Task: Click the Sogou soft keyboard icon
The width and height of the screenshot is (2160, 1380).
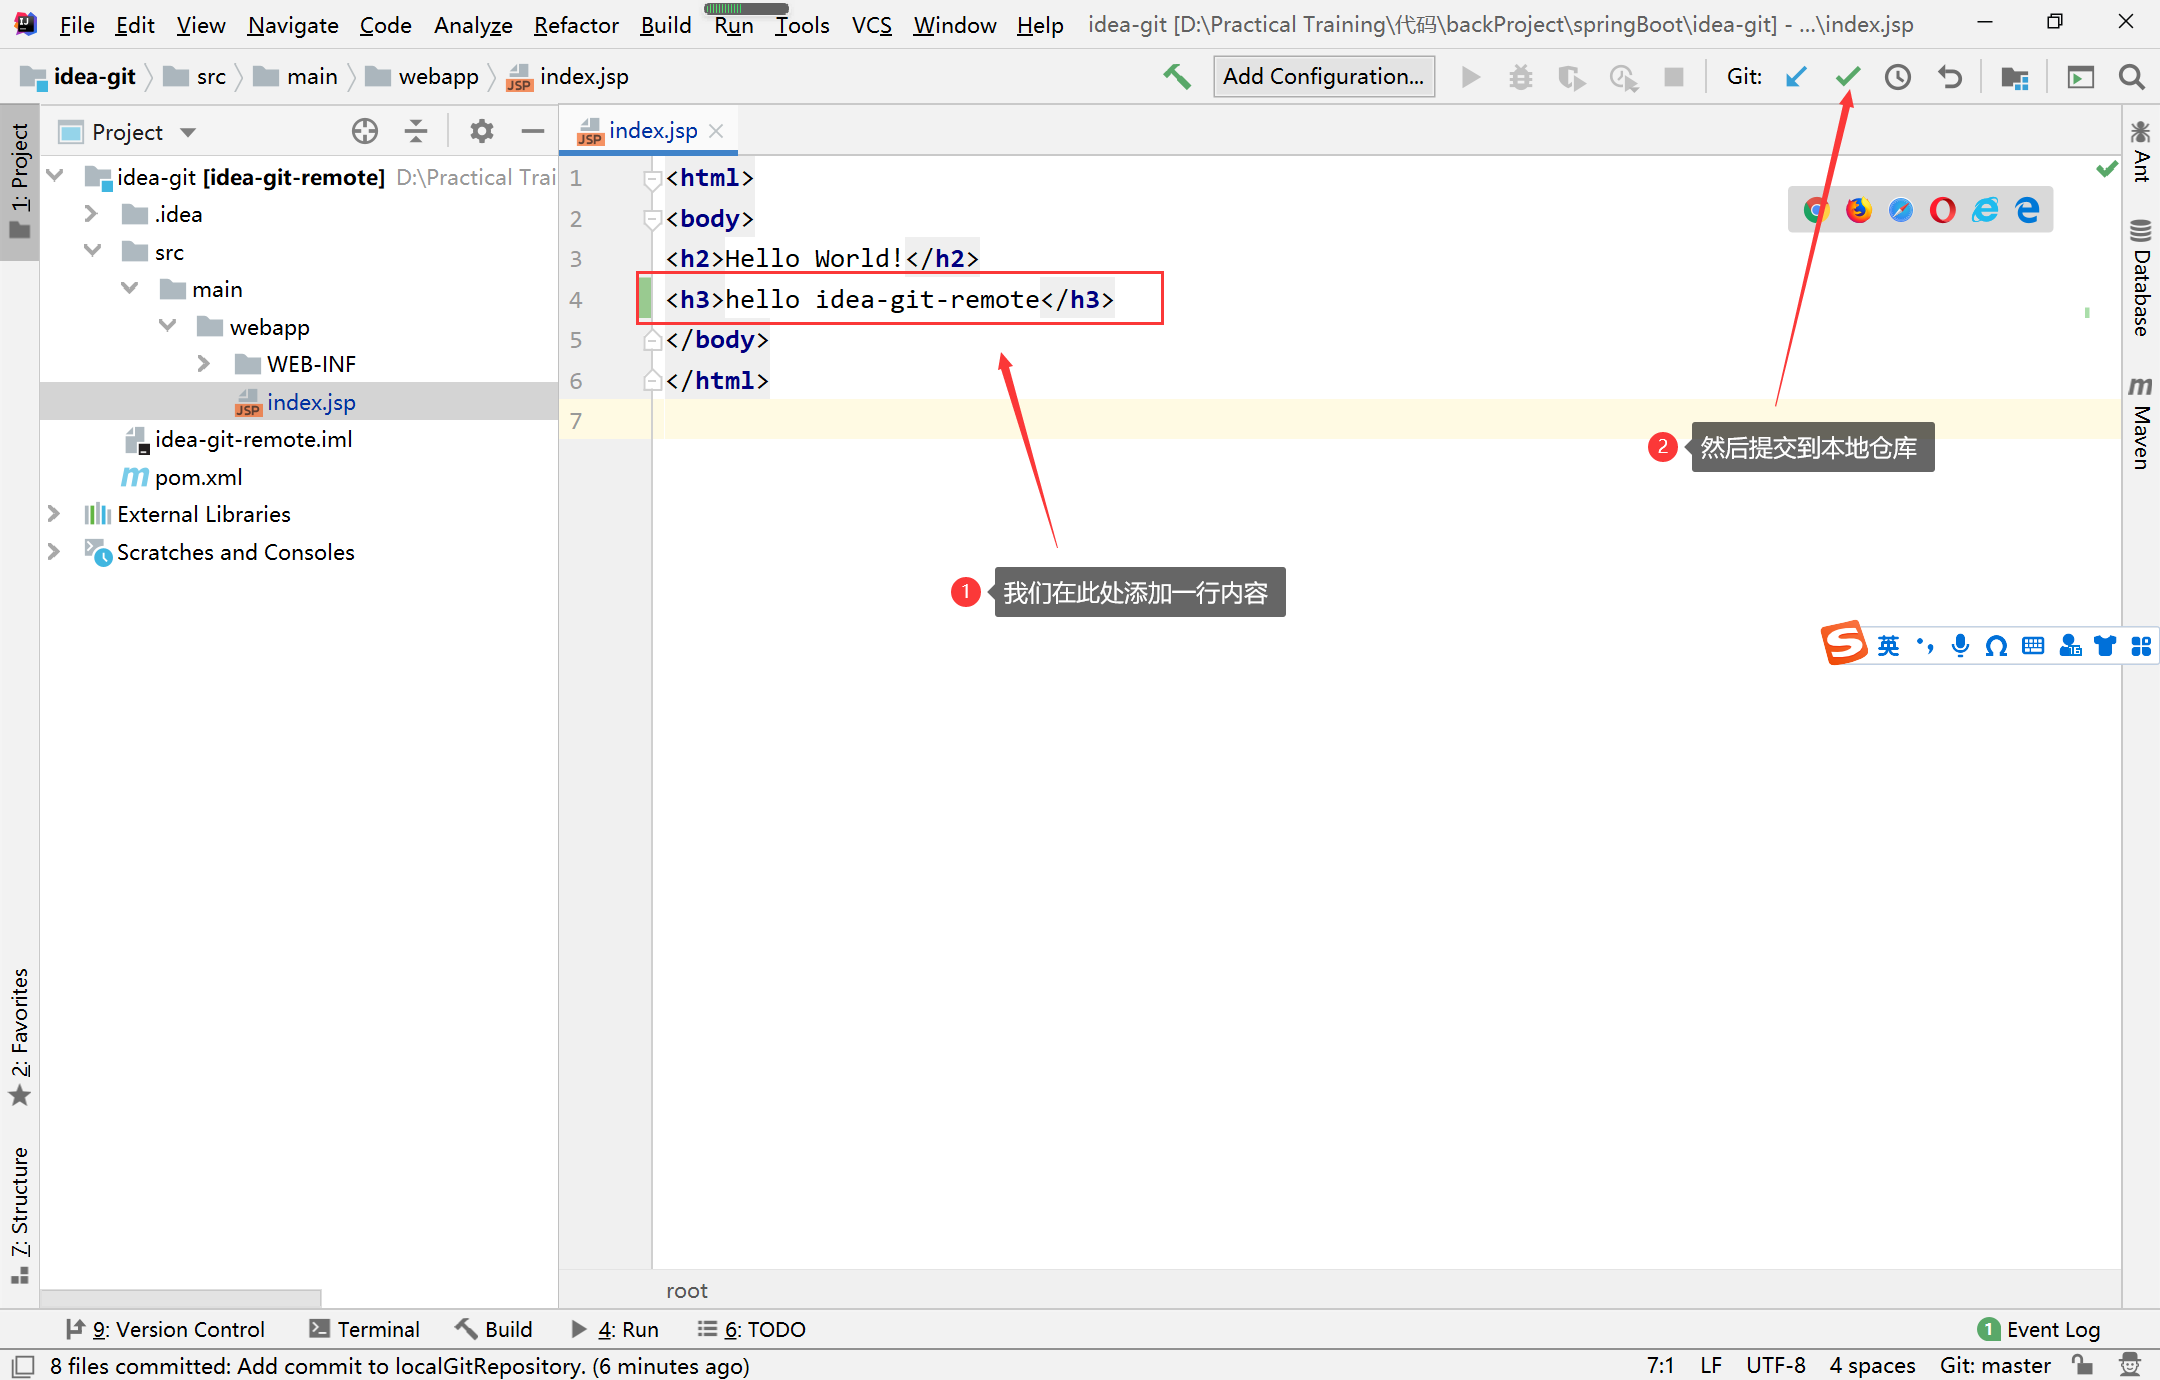Action: [2032, 646]
